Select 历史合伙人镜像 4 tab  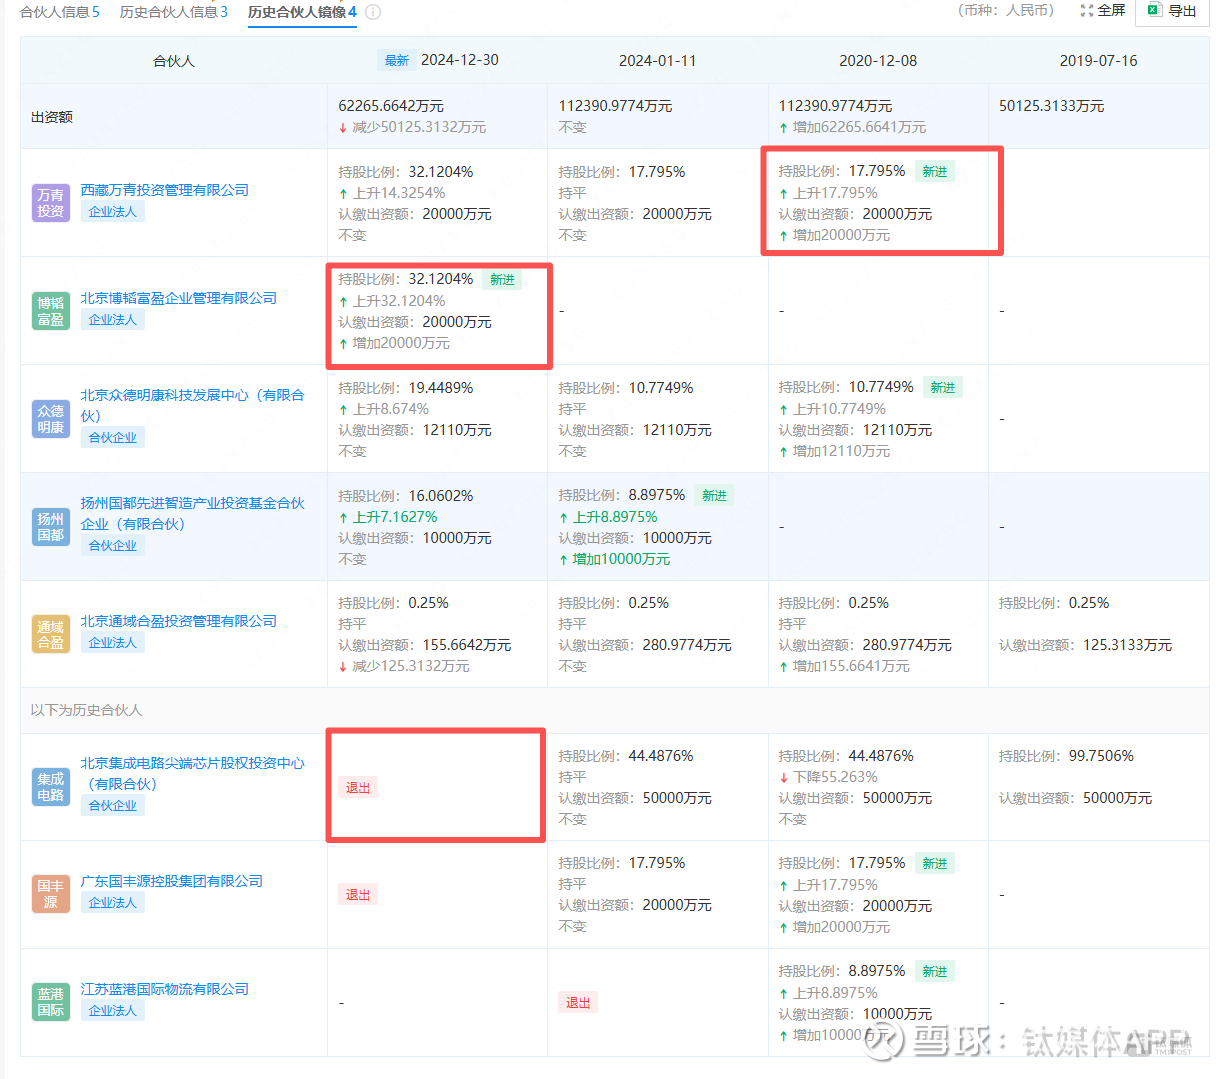click(302, 12)
